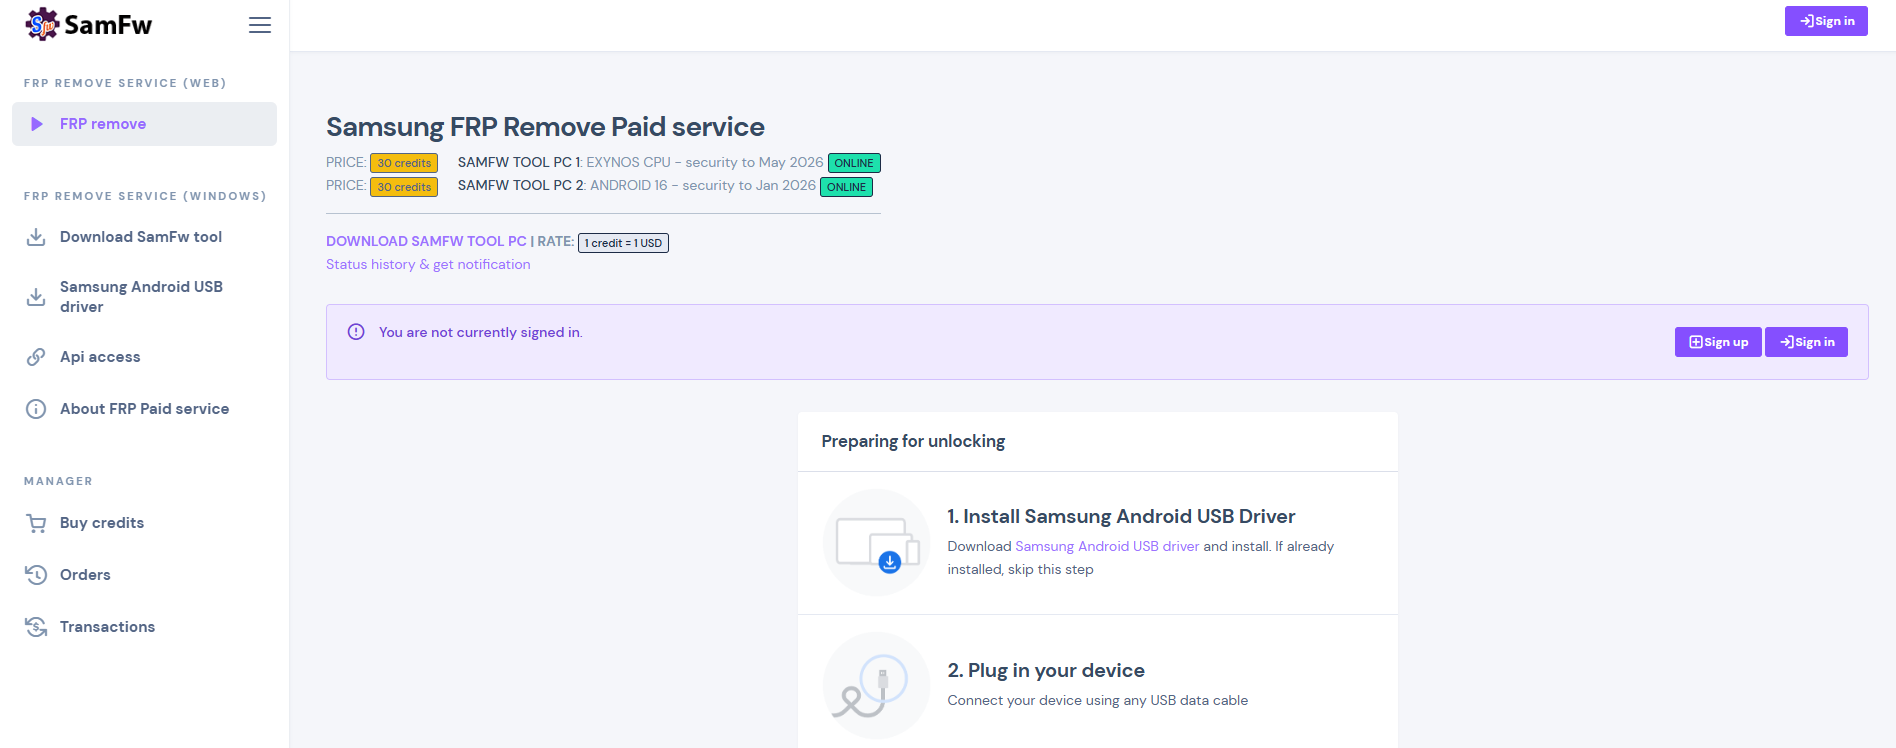
Task: Click 'FRP REMOVE SERVICE (WINDOWS)' section label
Action: point(145,196)
